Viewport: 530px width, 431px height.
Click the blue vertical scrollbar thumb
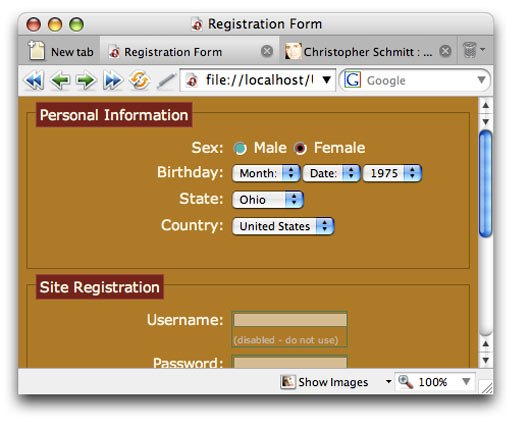coord(486,184)
